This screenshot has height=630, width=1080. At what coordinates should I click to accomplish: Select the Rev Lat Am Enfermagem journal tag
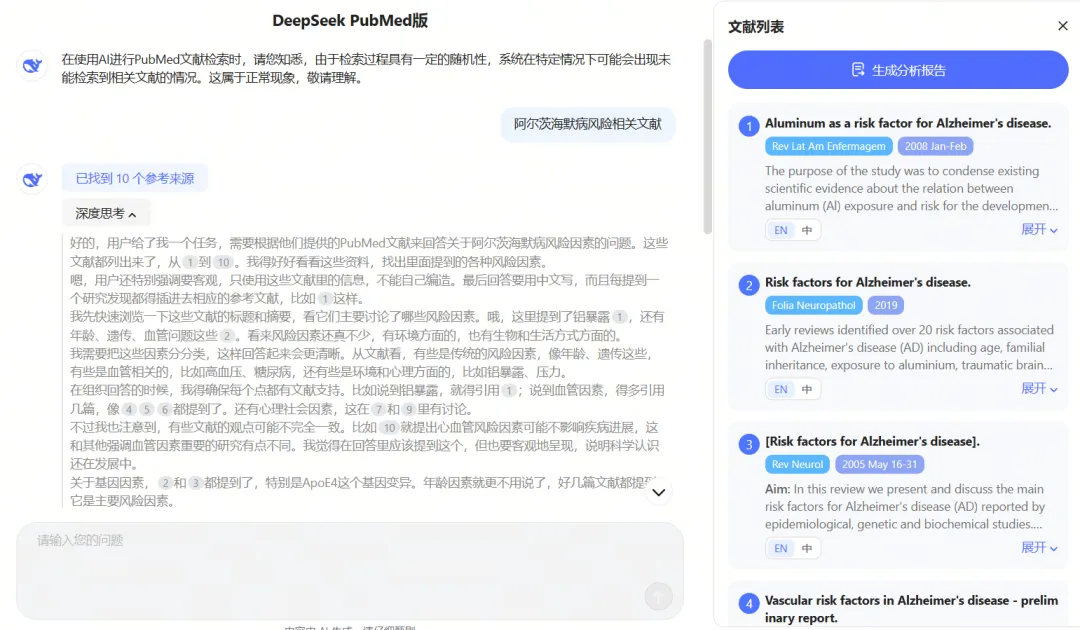click(x=829, y=146)
